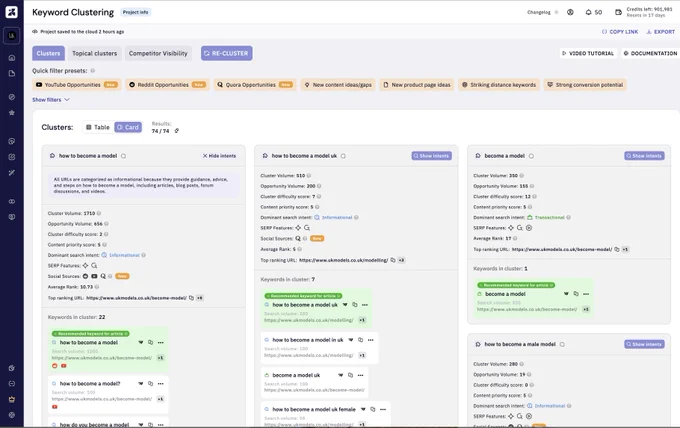This screenshot has width=680, height=428.
Task: Copy top ranking URL of 'how to become a model' cluster
Action: point(191,298)
